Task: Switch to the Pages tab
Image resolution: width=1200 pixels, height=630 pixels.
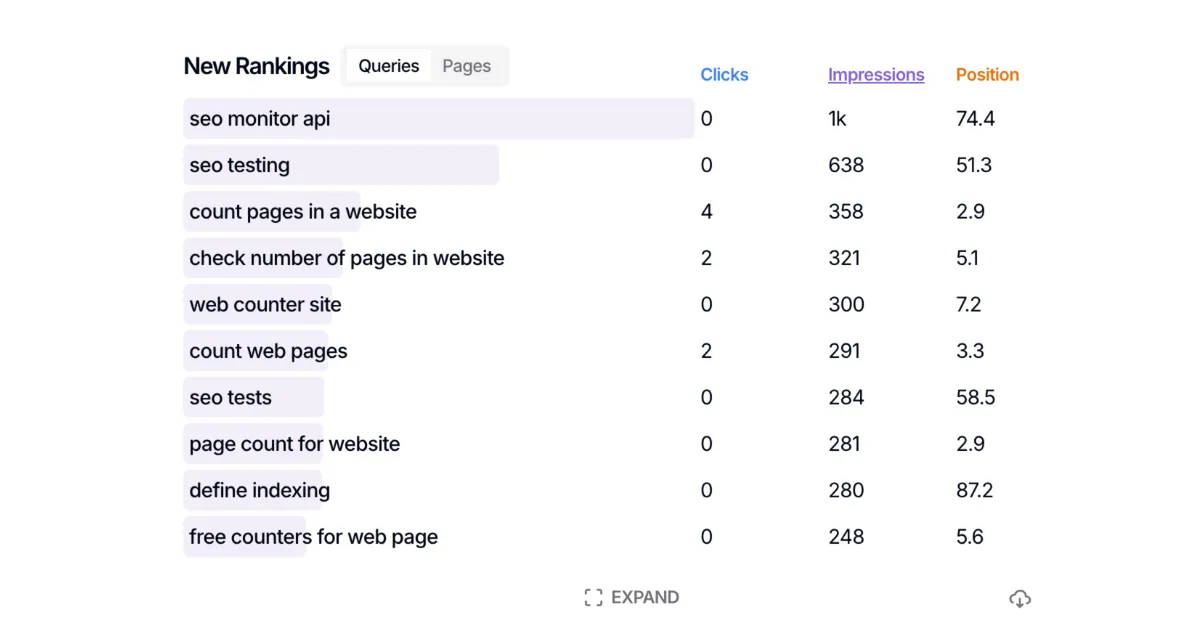Action: pos(466,66)
